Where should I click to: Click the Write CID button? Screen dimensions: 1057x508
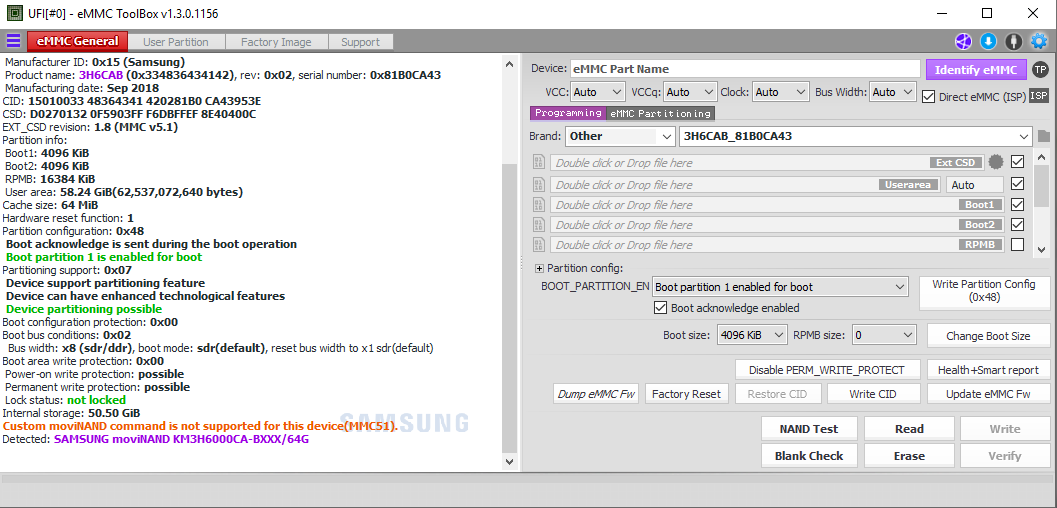(x=872, y=394)
